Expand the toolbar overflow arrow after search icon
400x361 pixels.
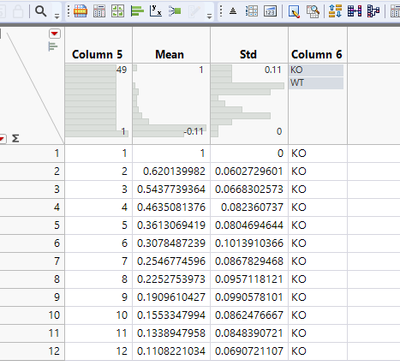coord(57,16)
